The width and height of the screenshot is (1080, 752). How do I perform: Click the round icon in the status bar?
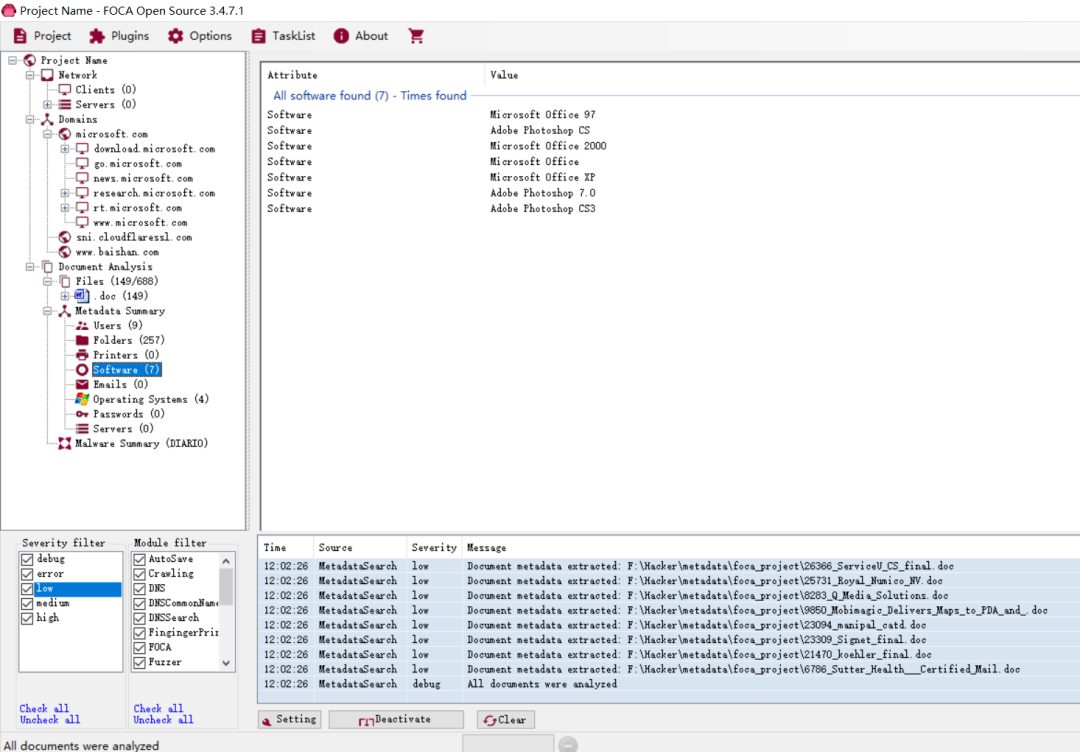(568, 744)
